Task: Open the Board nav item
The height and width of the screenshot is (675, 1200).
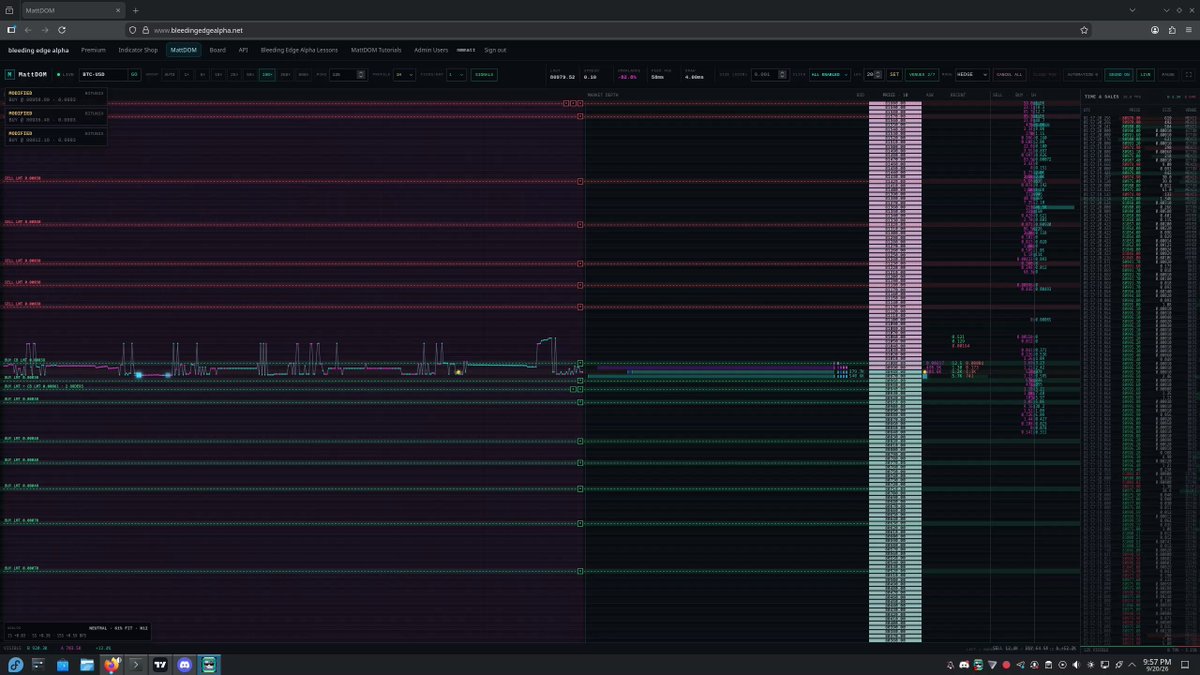Action: 218,49
